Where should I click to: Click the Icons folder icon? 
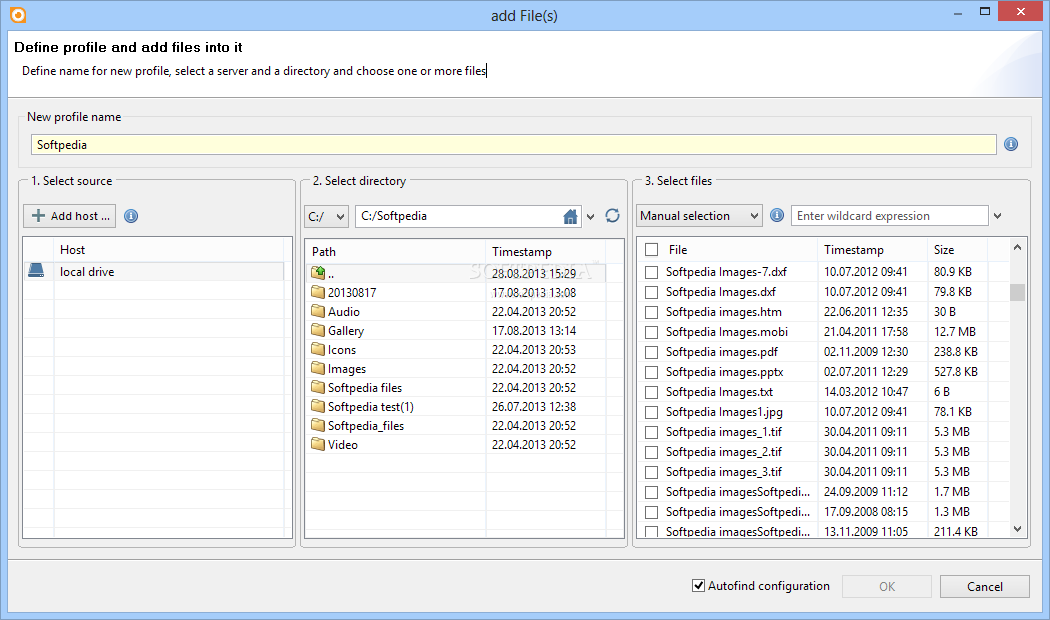coord(318,349)
